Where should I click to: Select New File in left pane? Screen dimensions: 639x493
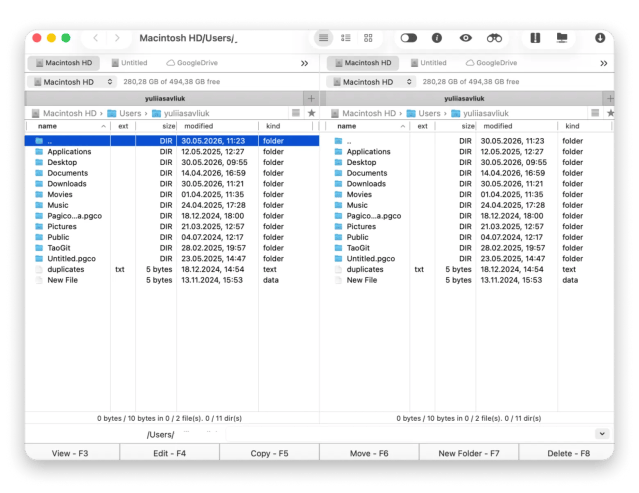(x=172, y=280)
